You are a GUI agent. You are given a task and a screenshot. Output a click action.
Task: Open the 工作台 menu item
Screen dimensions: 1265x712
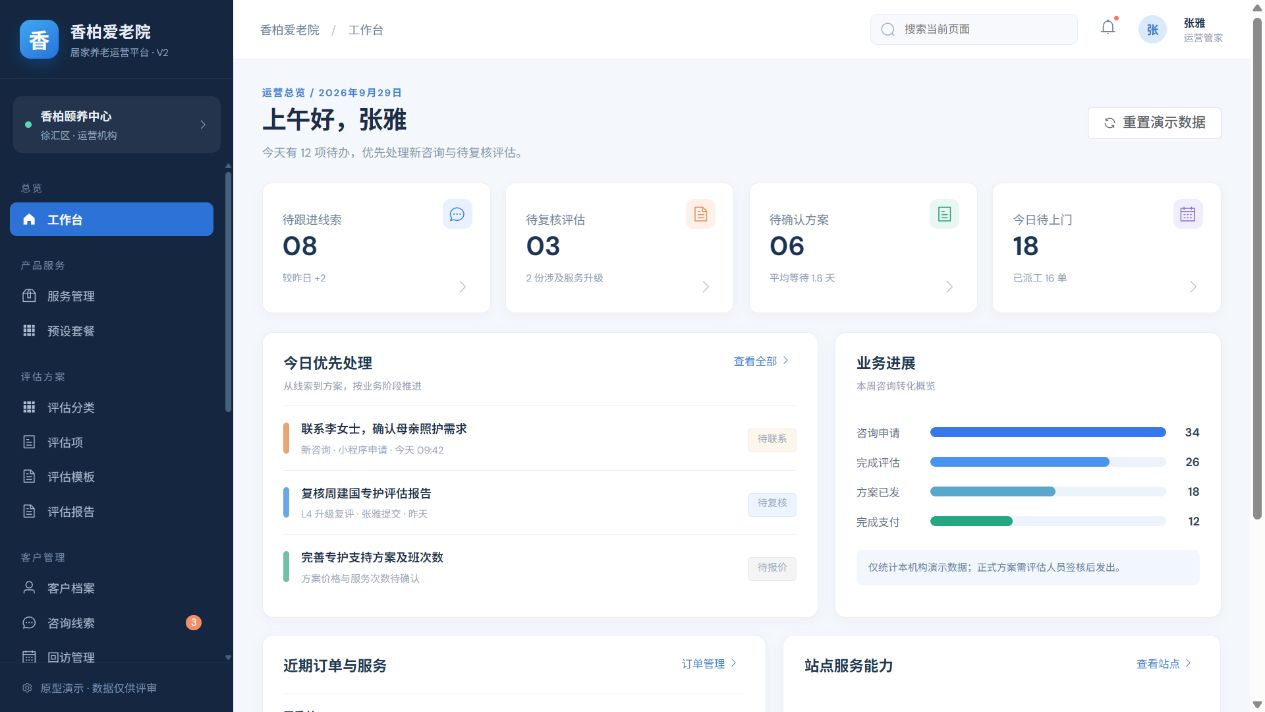112,220
